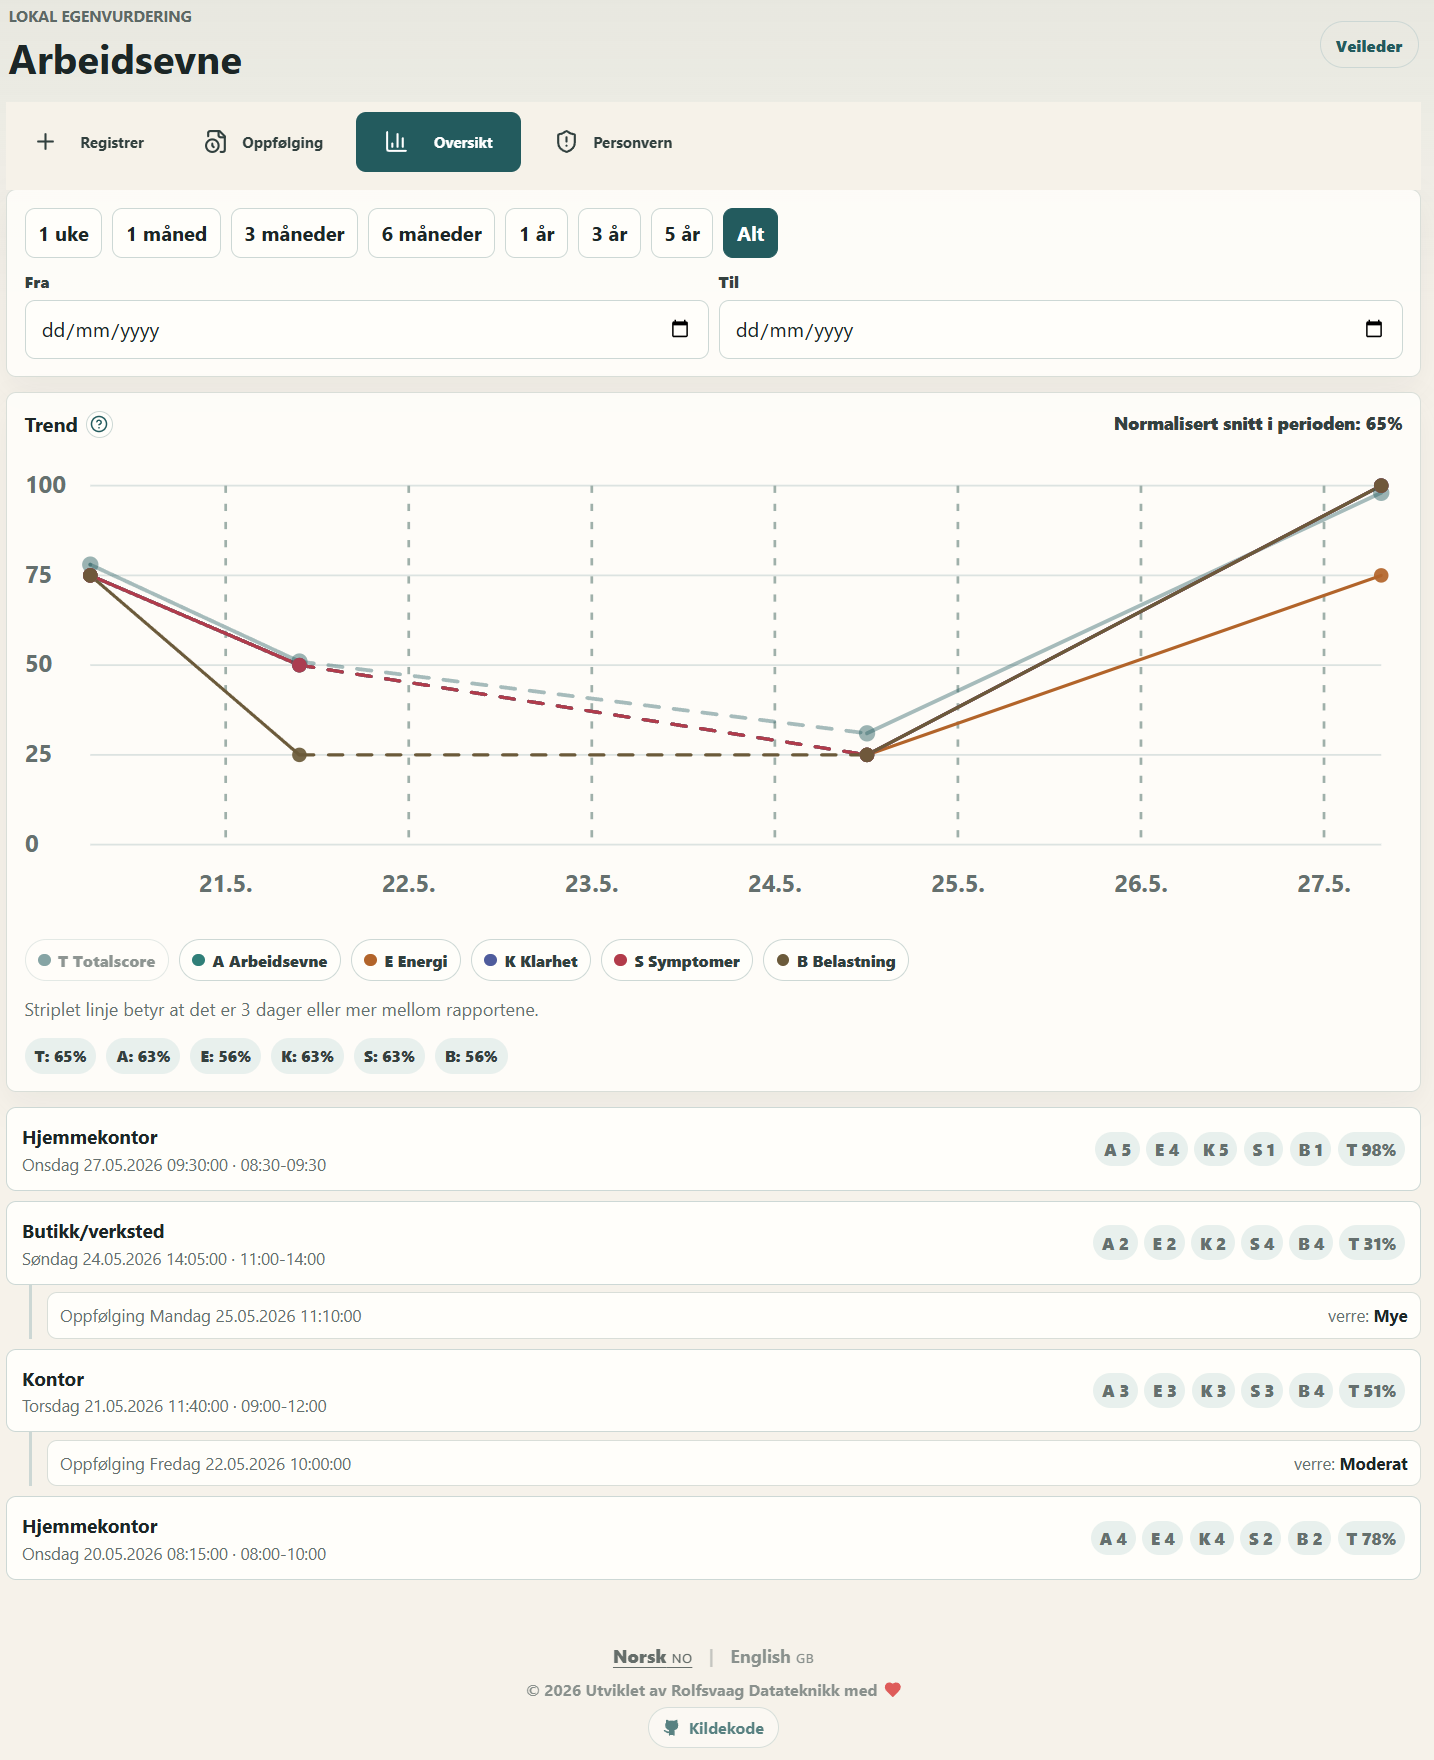Screen dimensions: 1434x1760
Task: Click the Oppfølging tab icon
Action: [x=215, y=142]
